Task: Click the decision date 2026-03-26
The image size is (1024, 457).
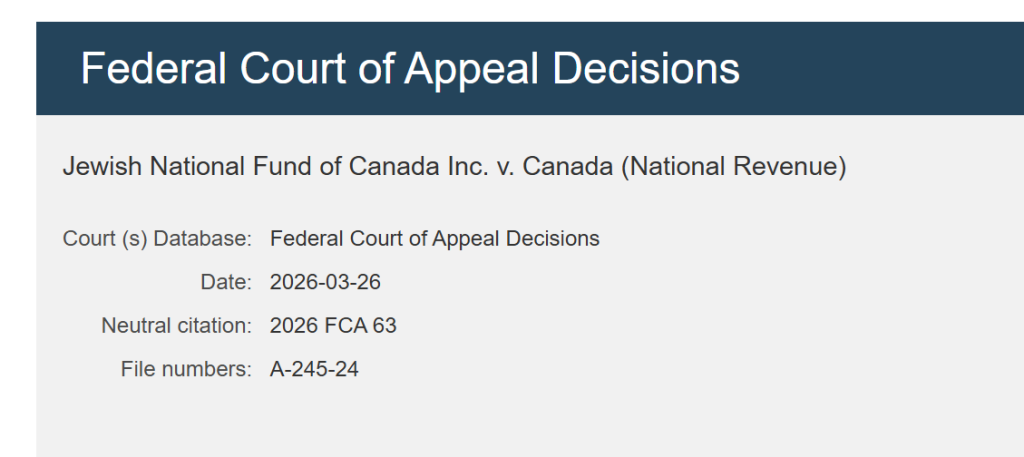Action: click(x=325, y=283)
